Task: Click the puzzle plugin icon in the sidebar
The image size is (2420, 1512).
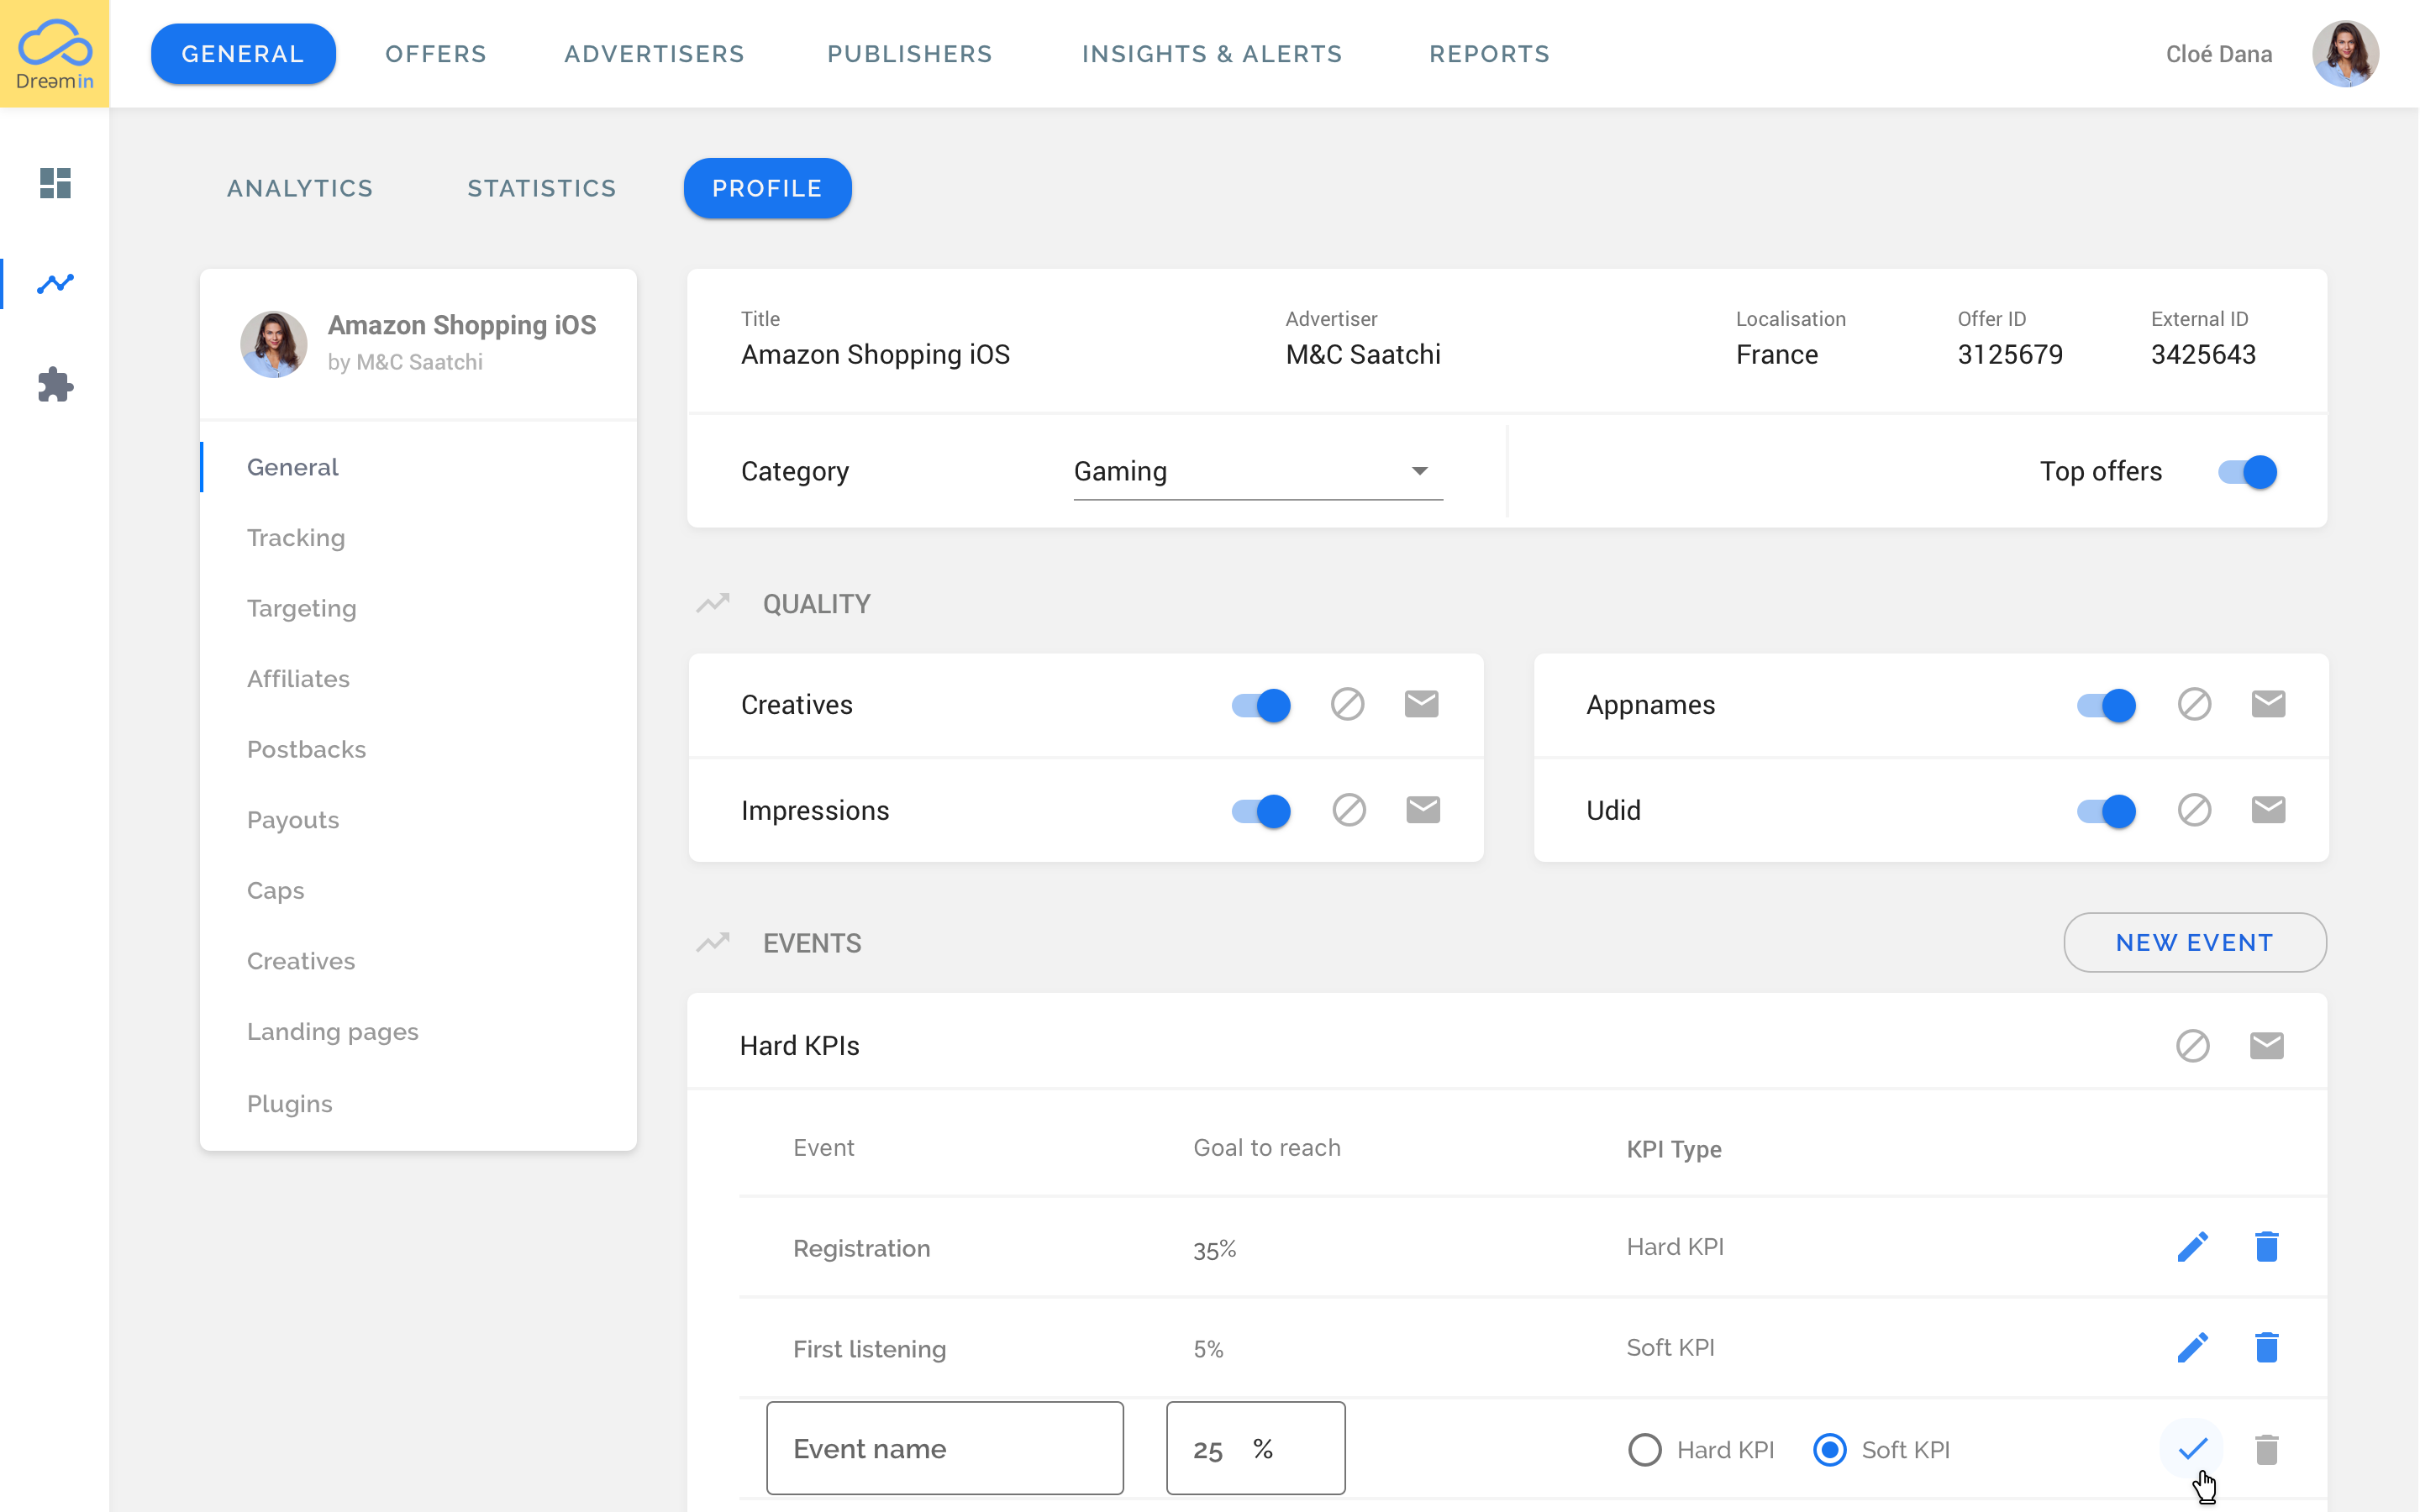Action: [55, 385]
